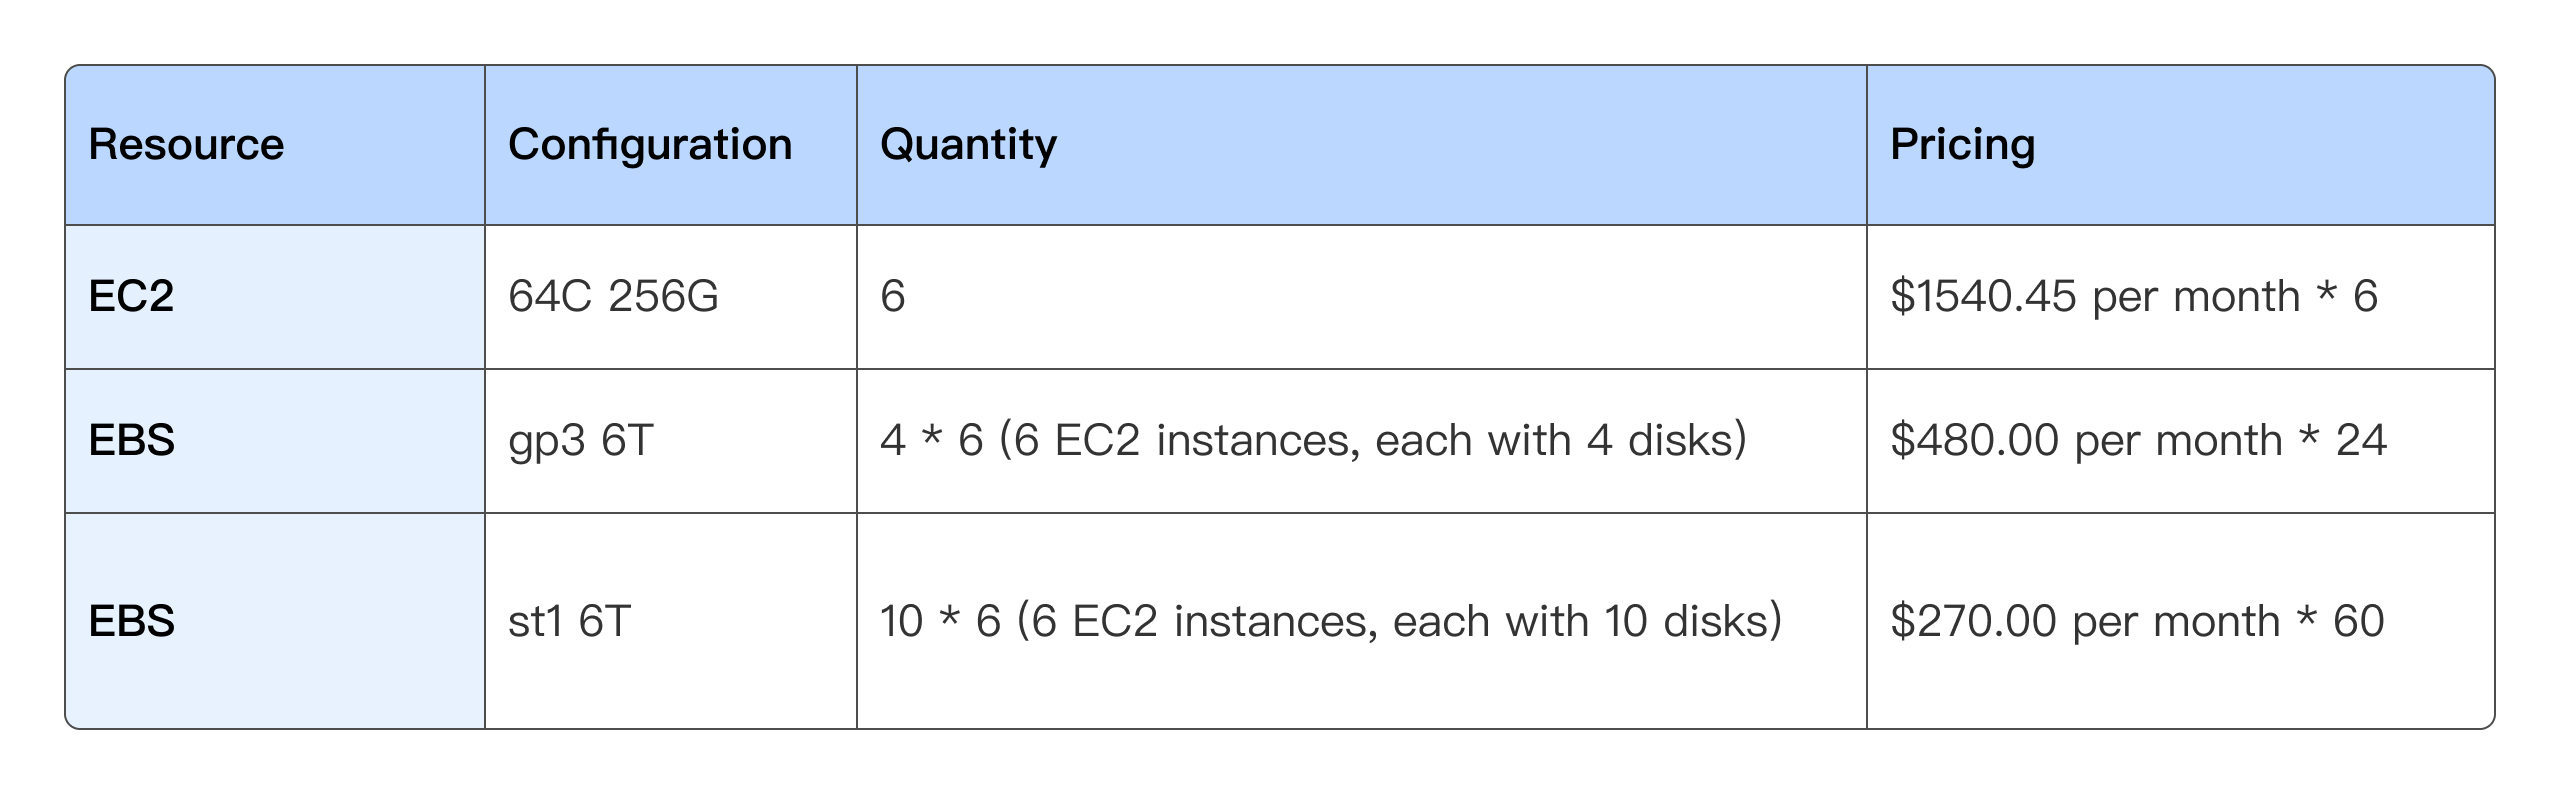Viewport: 2560px width, 794px height.
Task: Select the 64C 256G configuration cell
Action: pos(613,297)
